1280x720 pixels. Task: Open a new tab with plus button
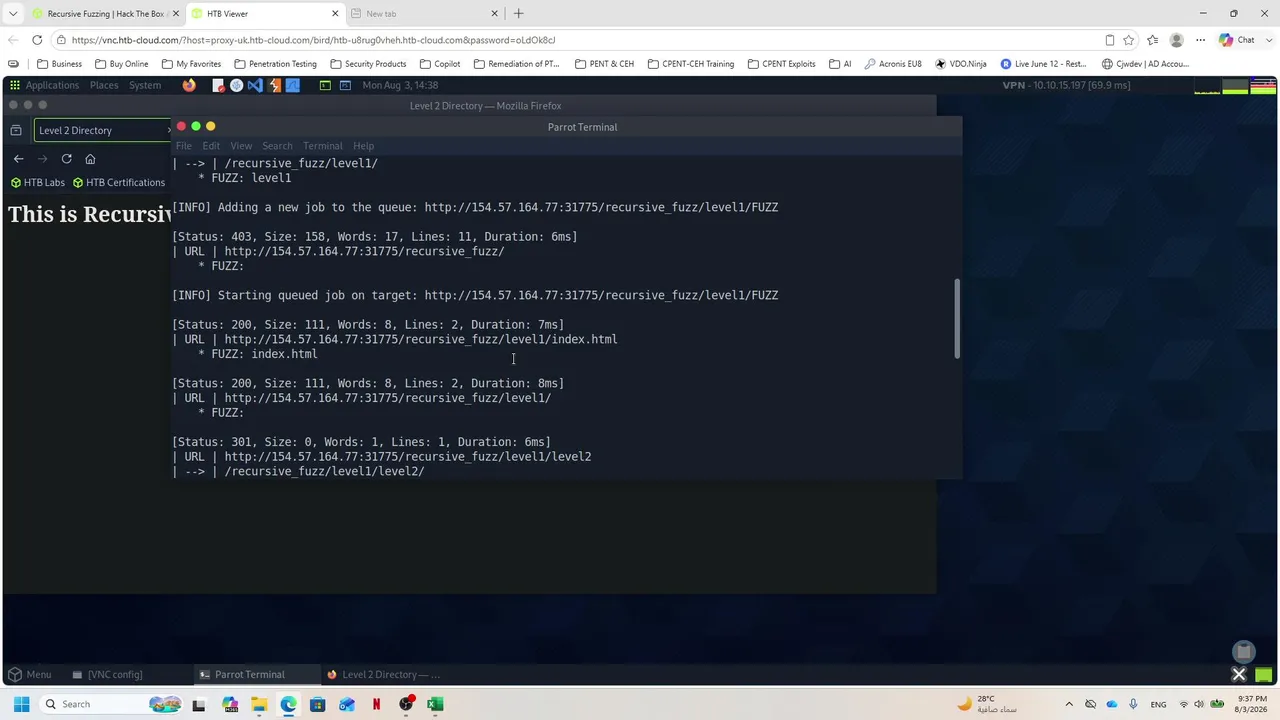point(518,14)
